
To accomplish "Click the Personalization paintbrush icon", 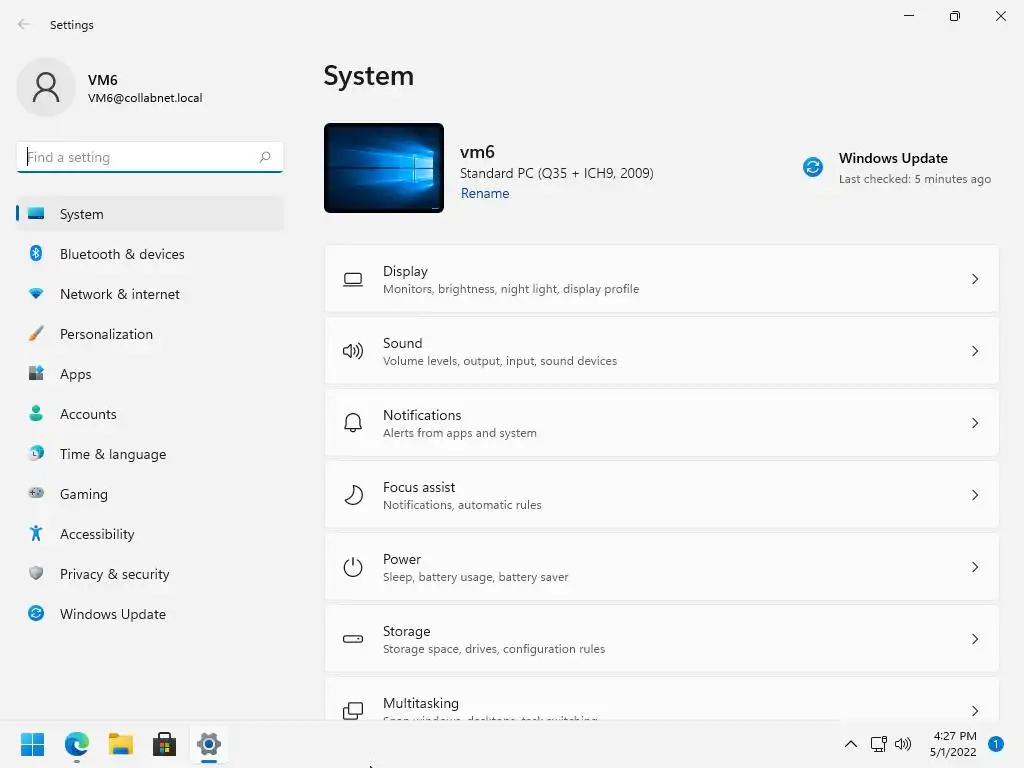I will (x=36, y=334).
